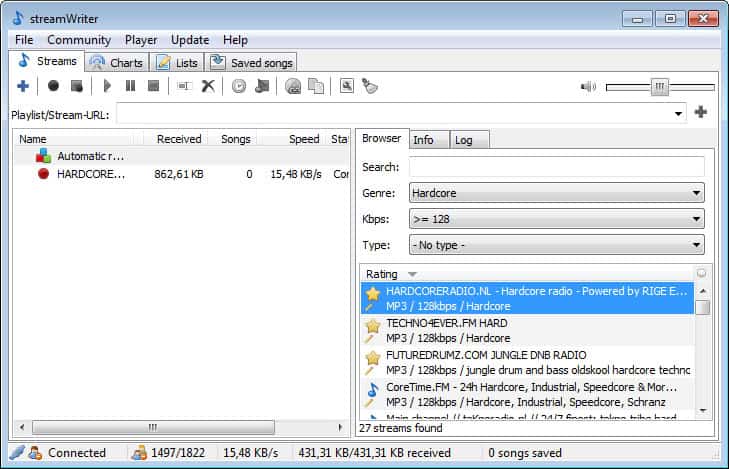The width and height of the screenshot is (729, 469).
Task: Switch to the Saved songs tab
Action: click(x=251, y=63)
